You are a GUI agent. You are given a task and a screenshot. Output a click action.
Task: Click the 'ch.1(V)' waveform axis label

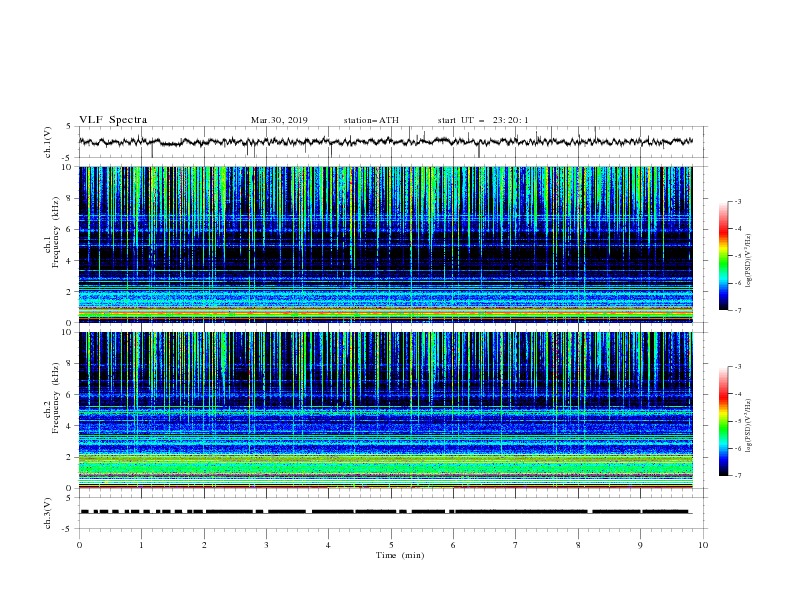coord(48,142)
